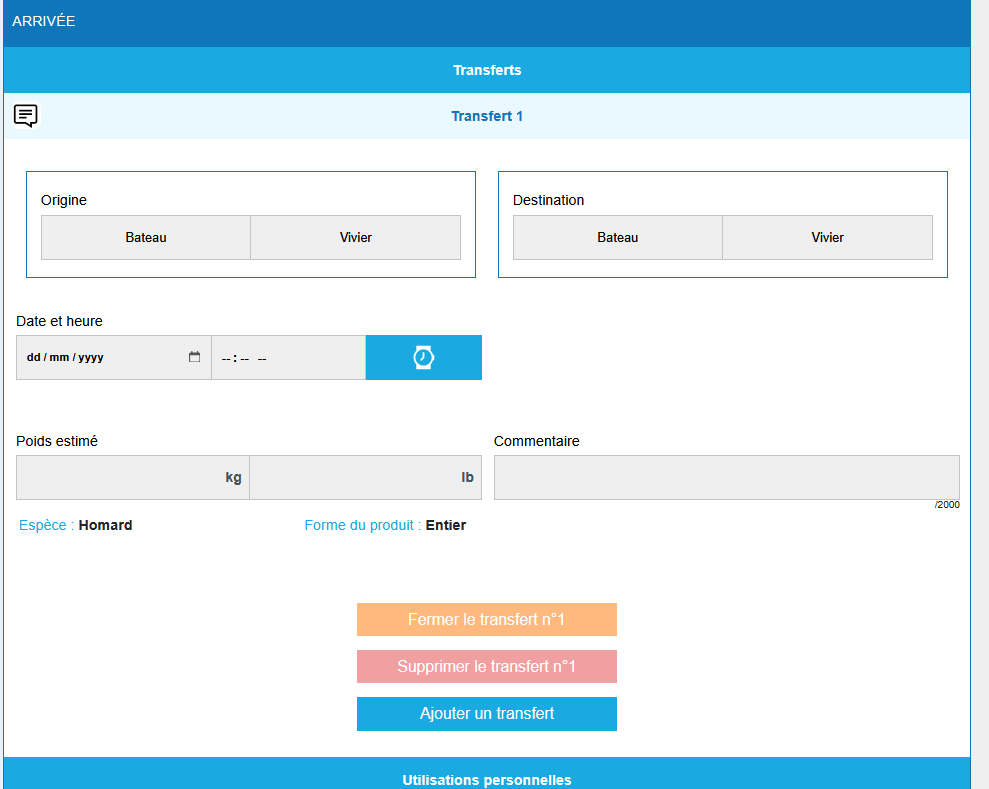Collapse the Transfert 1 panel header
The image size is (989, 789).
coord(487,116)
